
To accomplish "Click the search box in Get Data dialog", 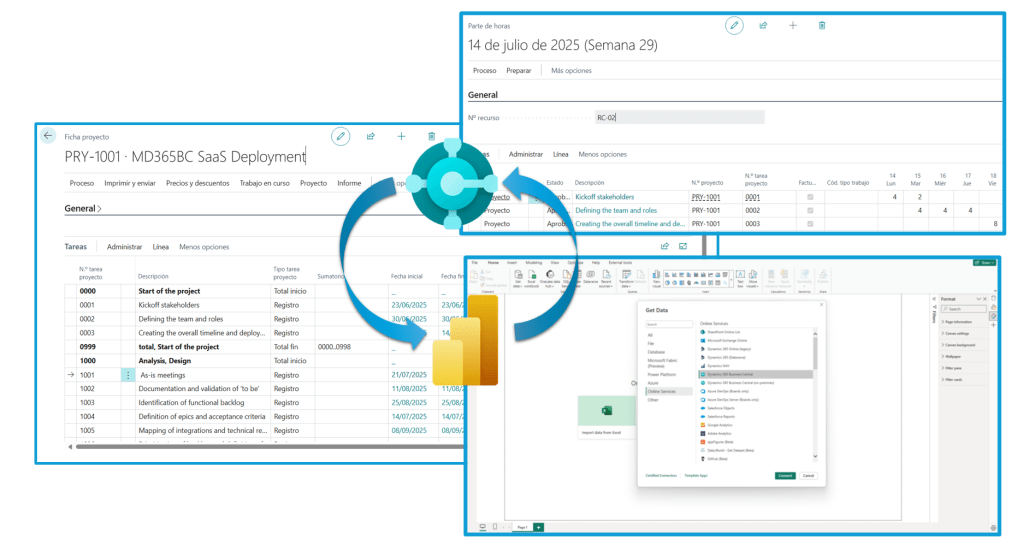I will [x=669, y=324].
